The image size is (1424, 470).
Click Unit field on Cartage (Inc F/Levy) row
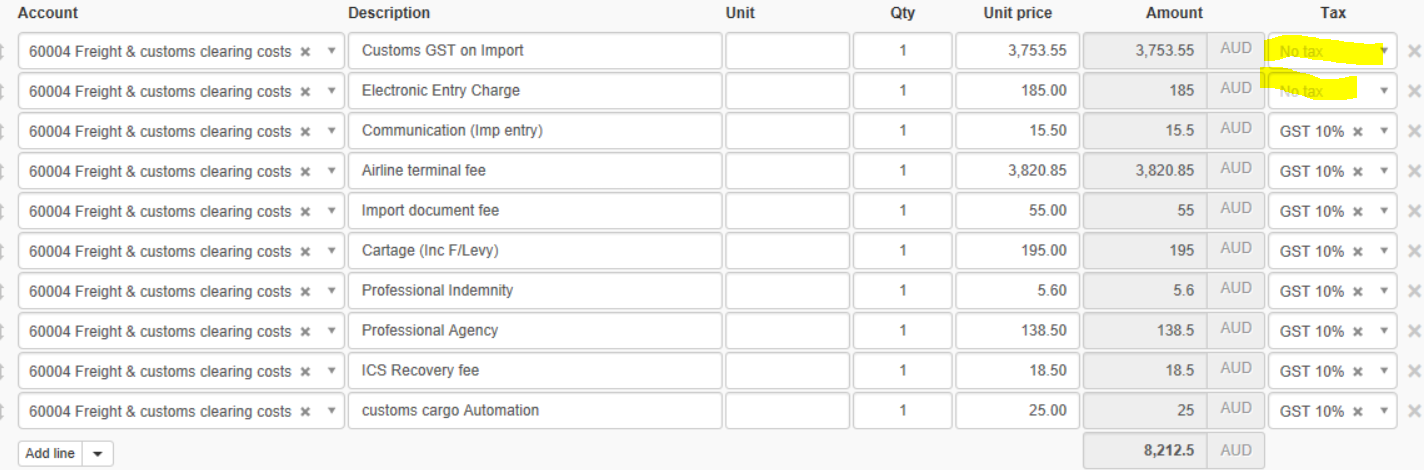click(787, 251)
